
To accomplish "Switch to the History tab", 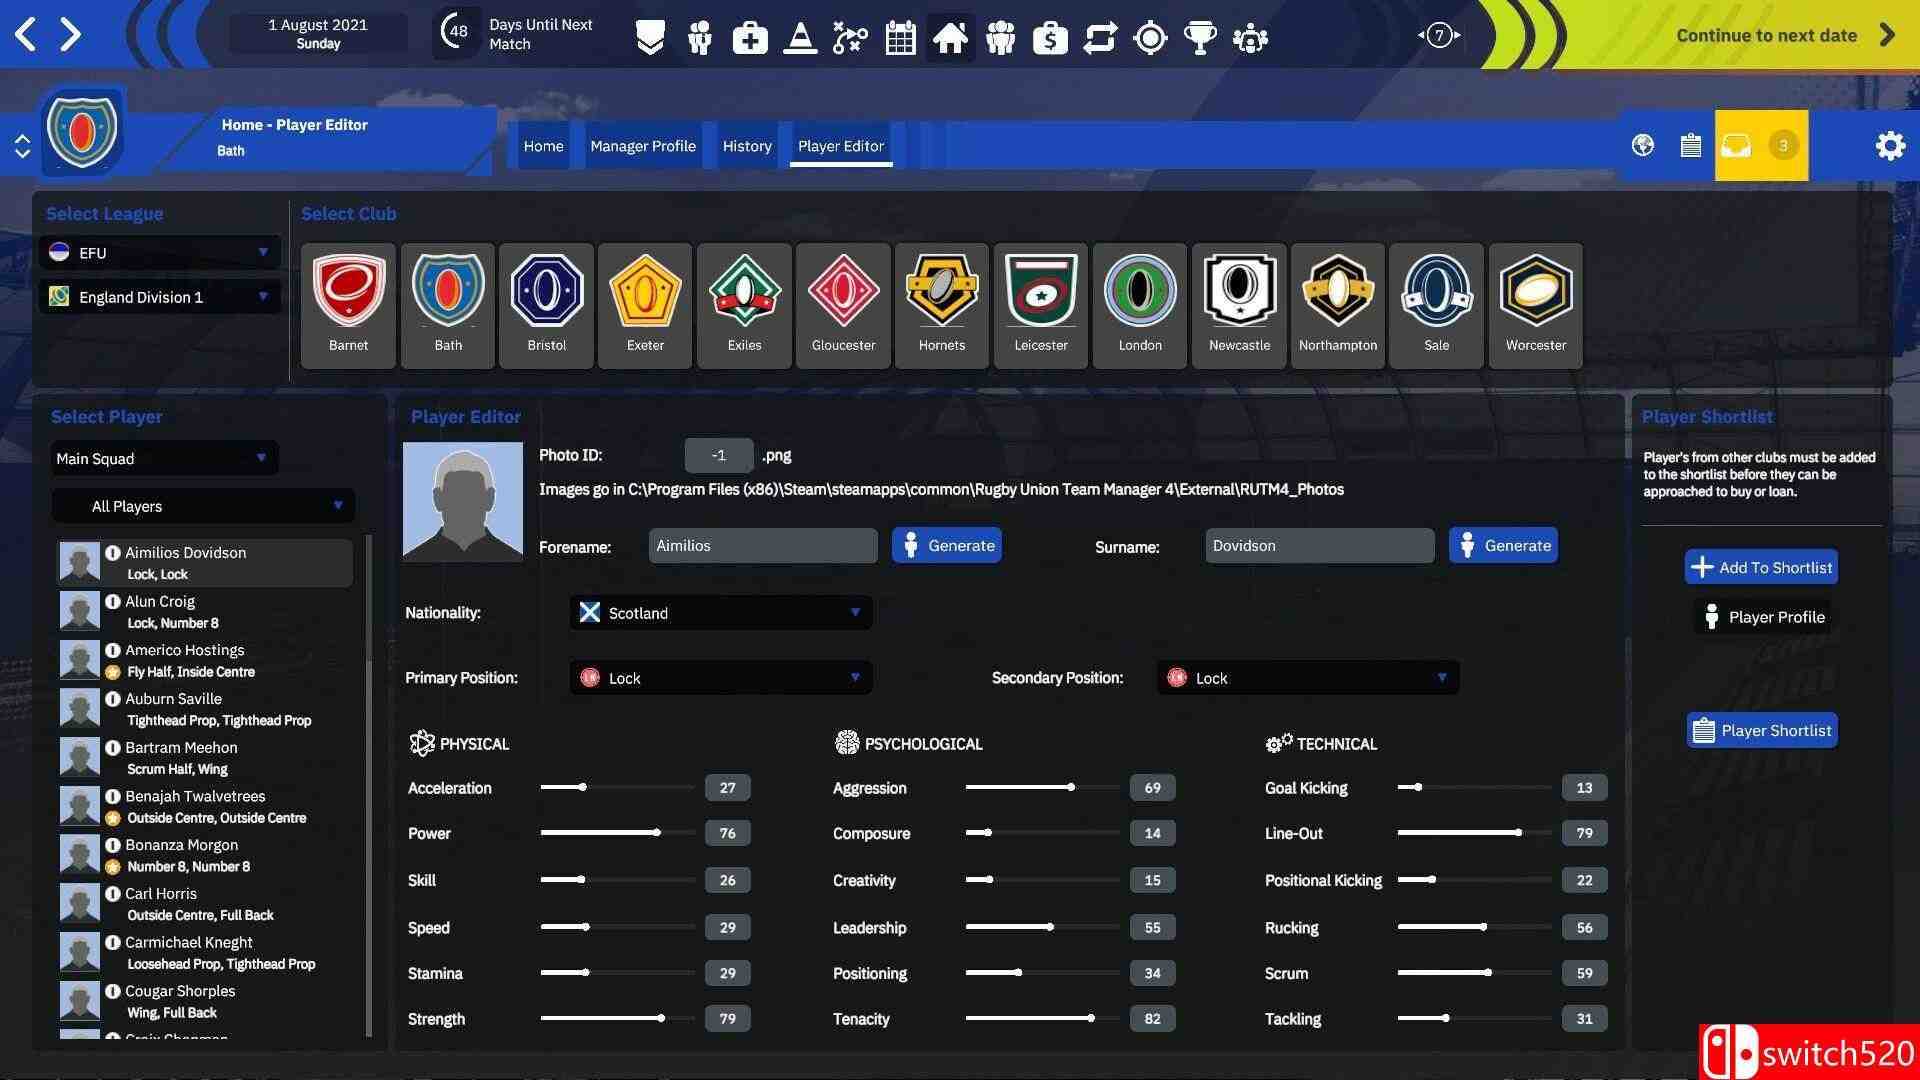I will (747, 146).
